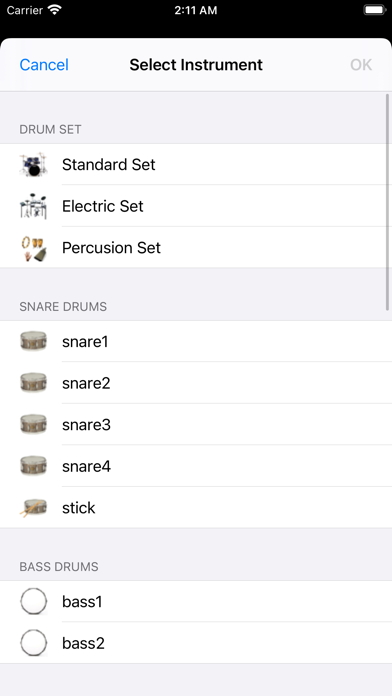Tap the snare2 drum icon

pyautogui.click(x=33, y=383)
